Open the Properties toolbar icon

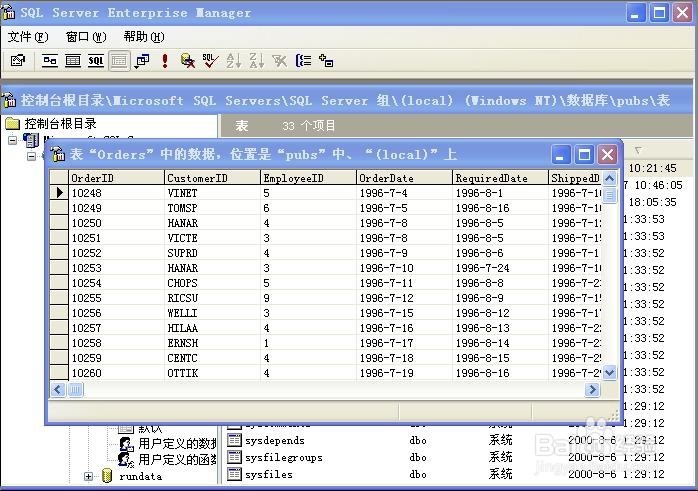tap(18, 61)
